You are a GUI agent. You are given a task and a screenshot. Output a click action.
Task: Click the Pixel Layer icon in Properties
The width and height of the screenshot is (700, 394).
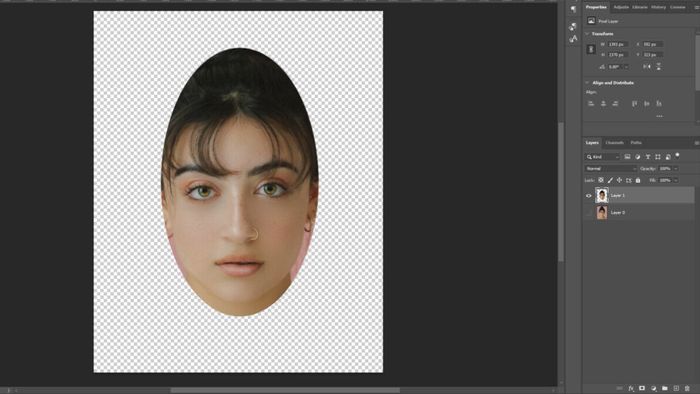(591, 21)
